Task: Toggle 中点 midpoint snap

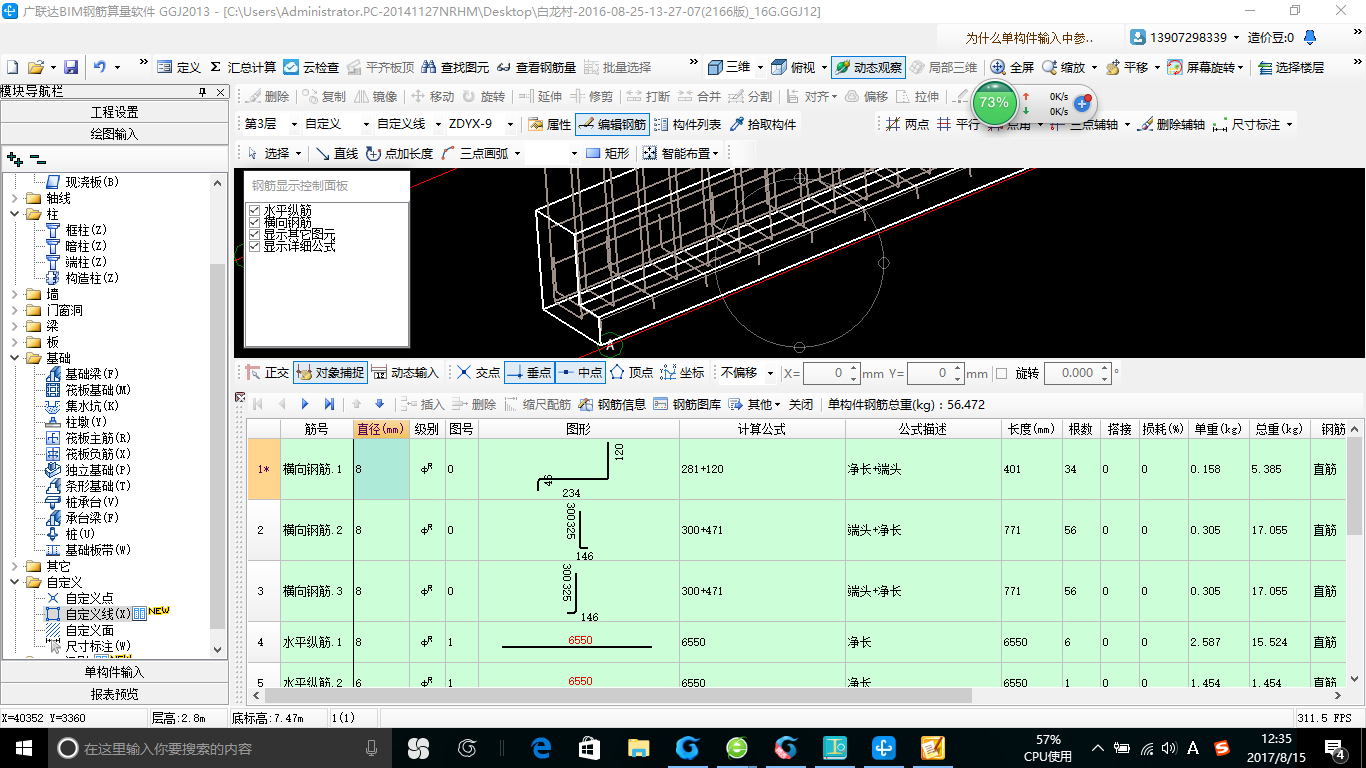Action: pyautogui.click(x=580, y=373)
